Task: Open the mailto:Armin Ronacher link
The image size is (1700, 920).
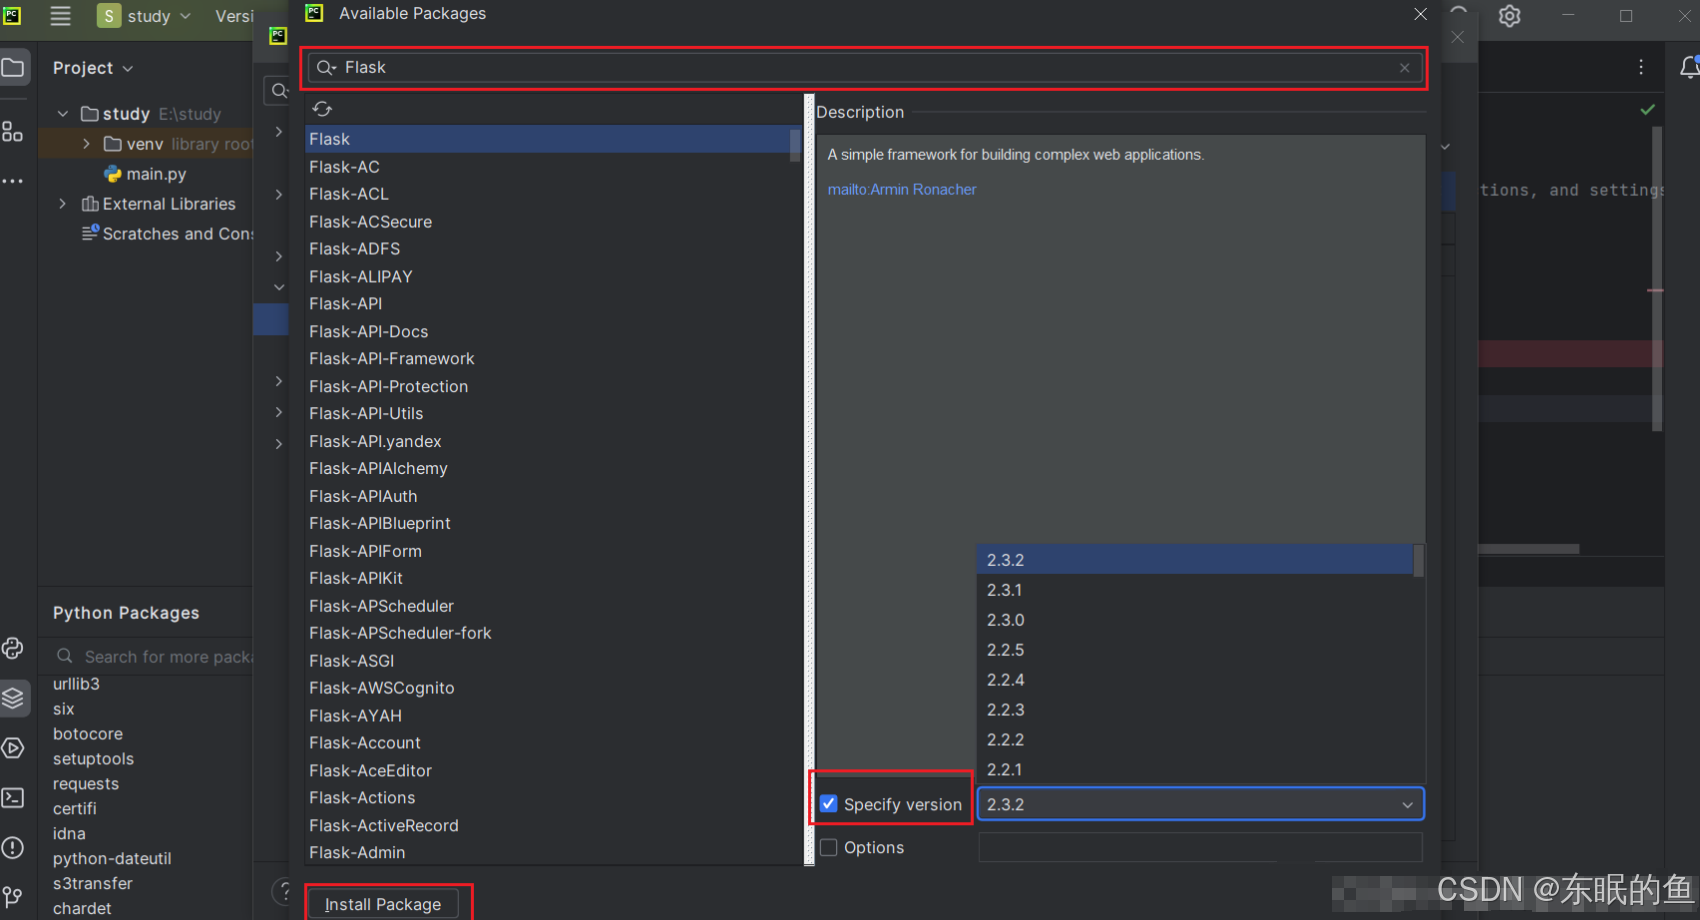Action: tap(901, 189)
